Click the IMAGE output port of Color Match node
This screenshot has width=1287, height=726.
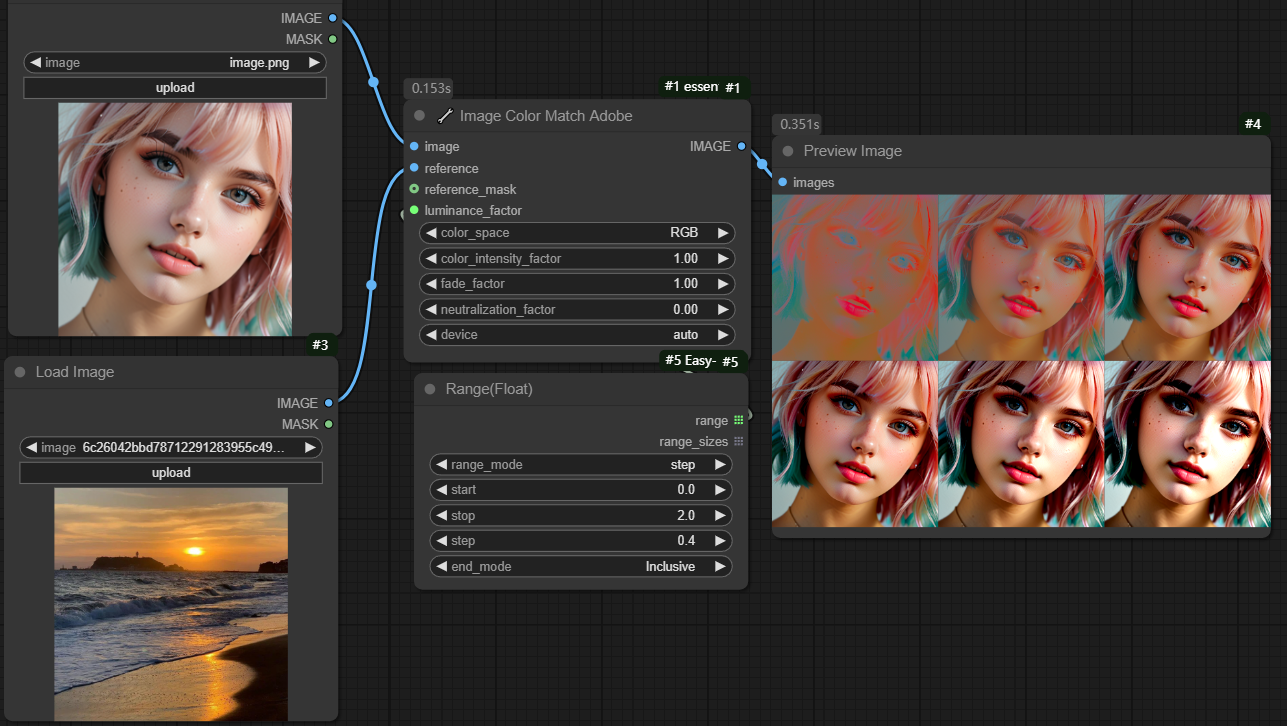click(x=741, y=146)
